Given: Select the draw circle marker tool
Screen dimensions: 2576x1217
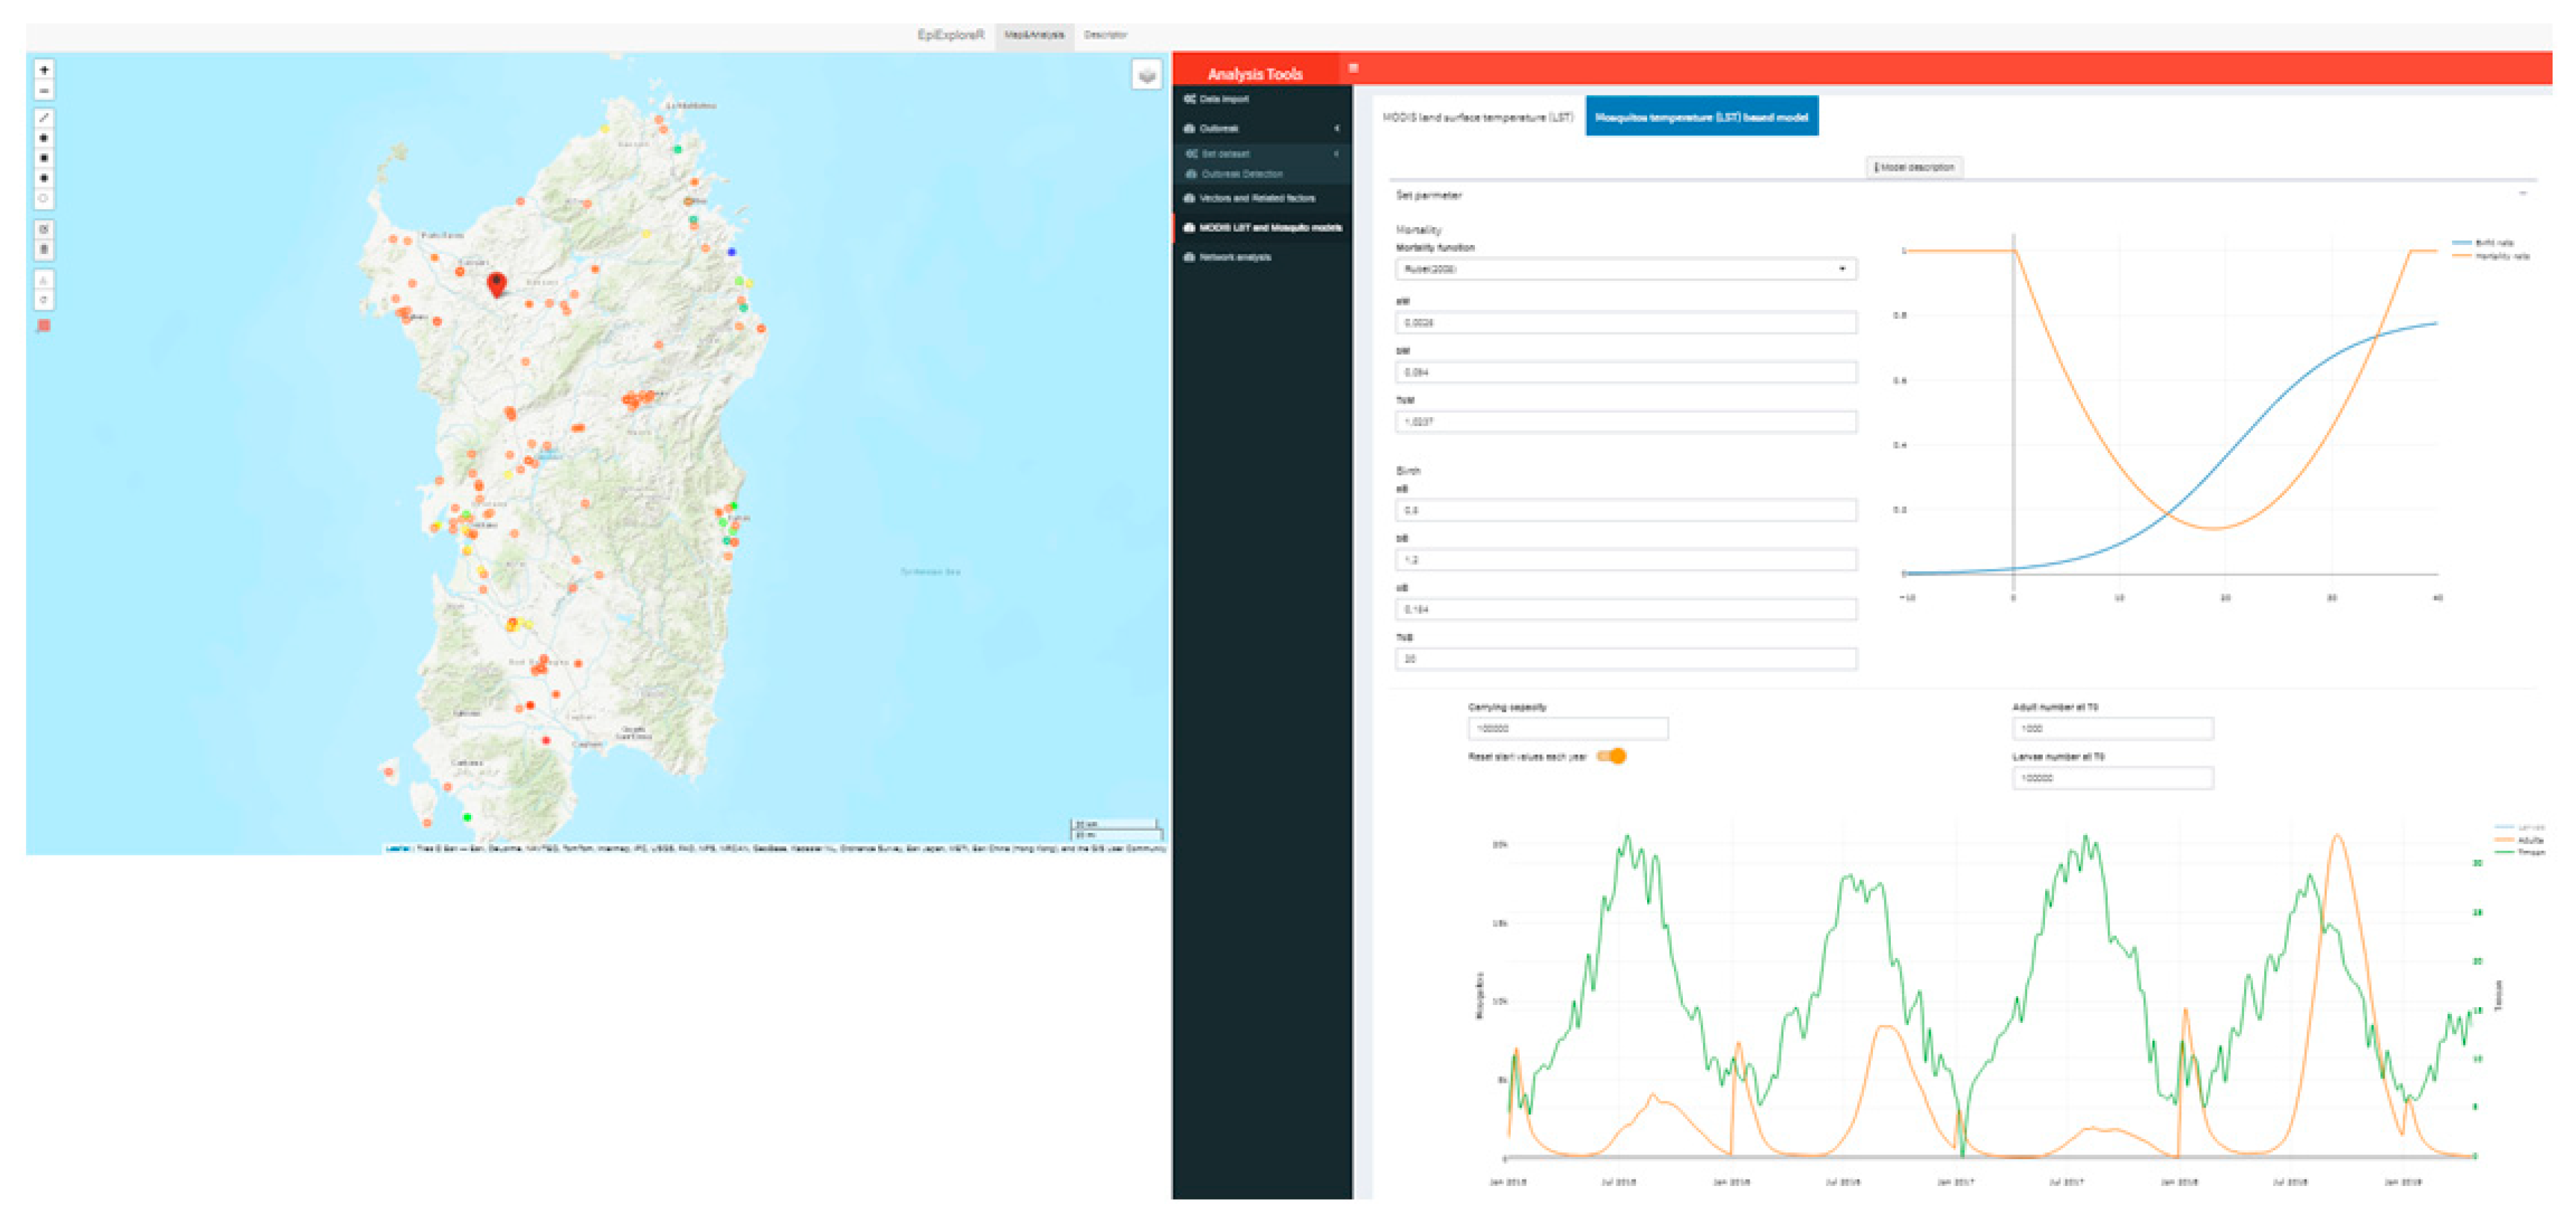Looking at the screenshot, I should tap(44, 198).
